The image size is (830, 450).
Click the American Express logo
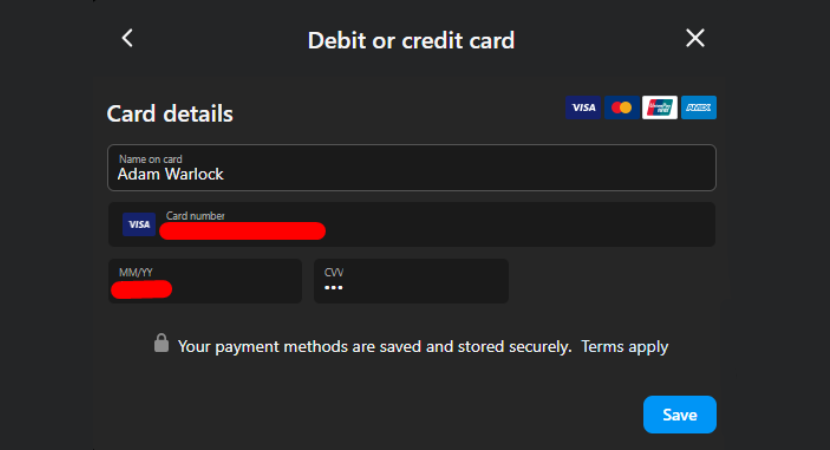[x=698, y=108]
